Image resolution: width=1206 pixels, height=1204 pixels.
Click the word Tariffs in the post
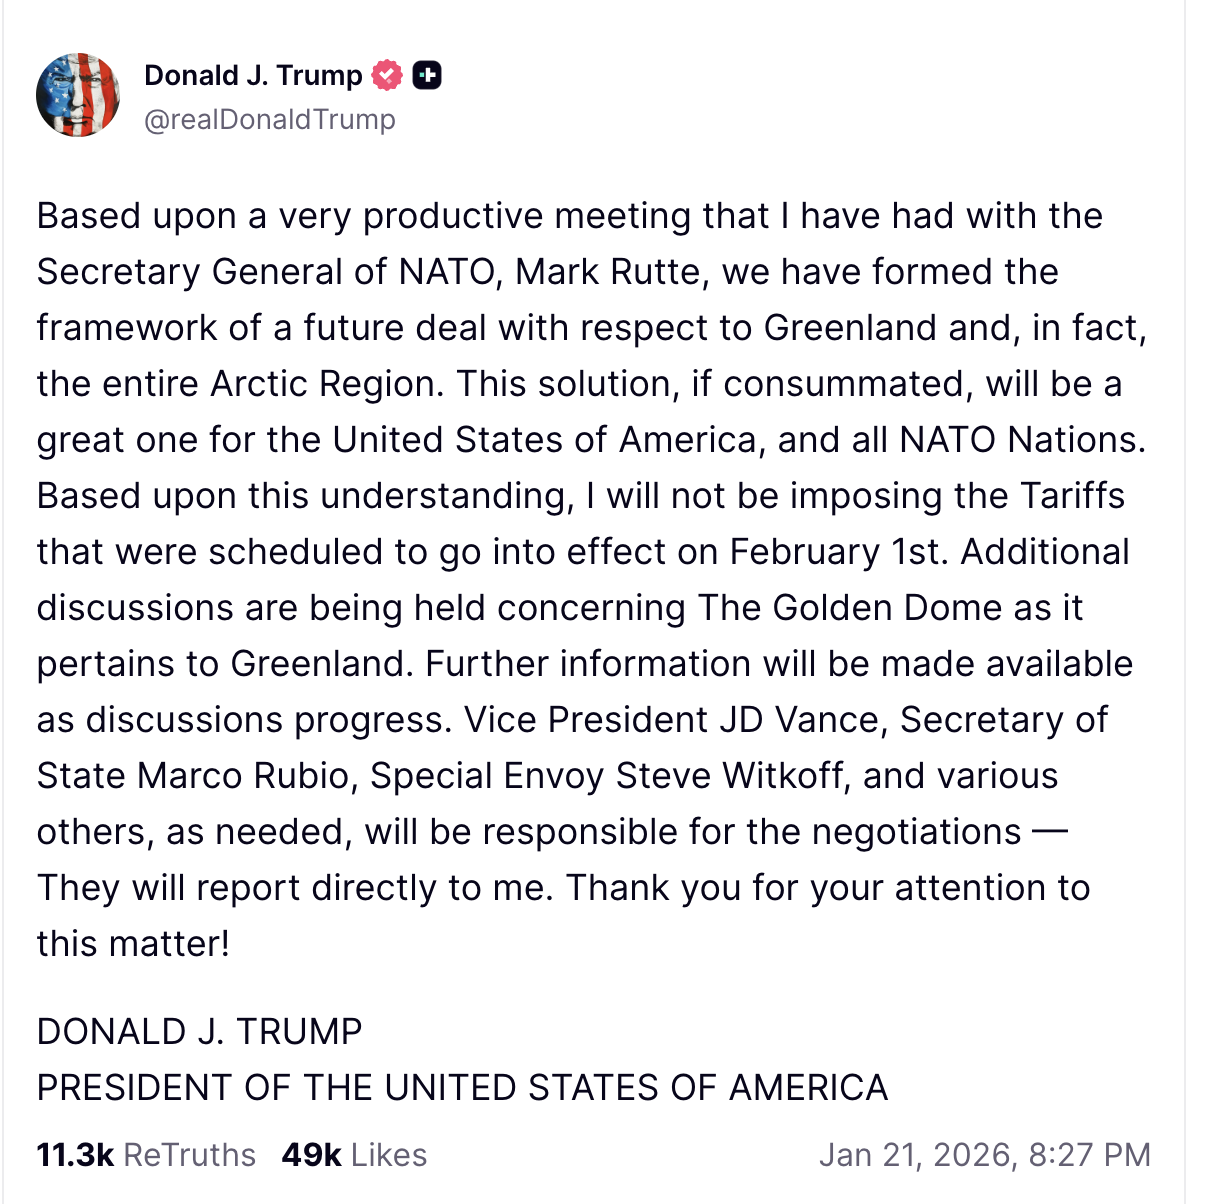(x=1072, y=496)
